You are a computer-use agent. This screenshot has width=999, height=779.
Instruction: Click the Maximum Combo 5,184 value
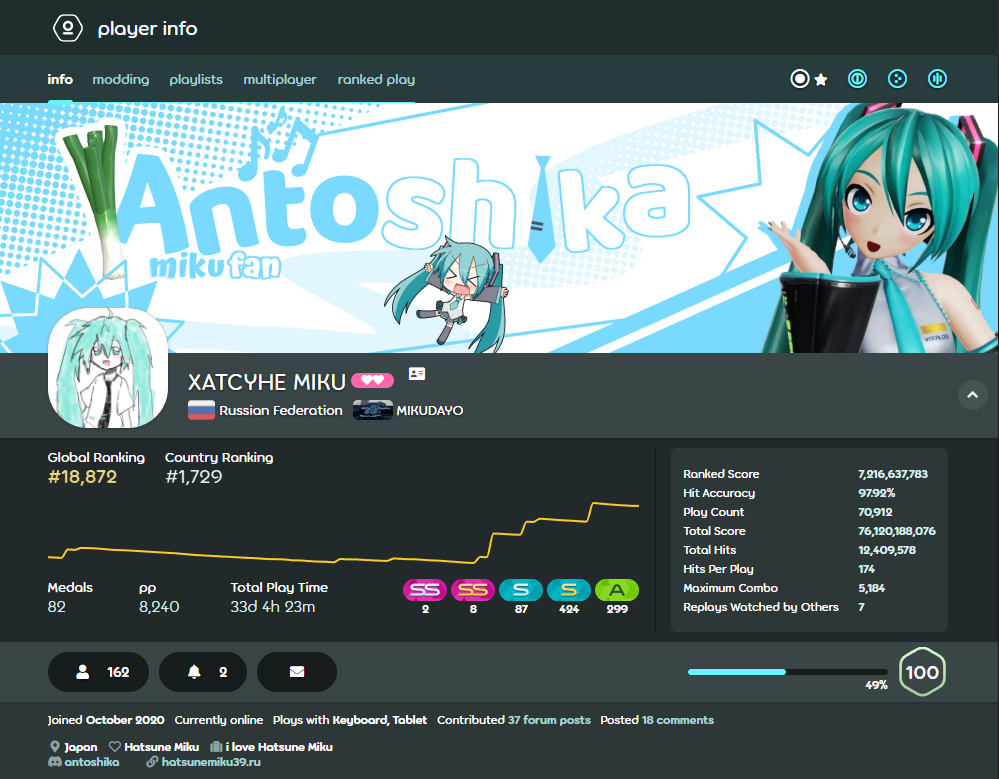[871, 588]
